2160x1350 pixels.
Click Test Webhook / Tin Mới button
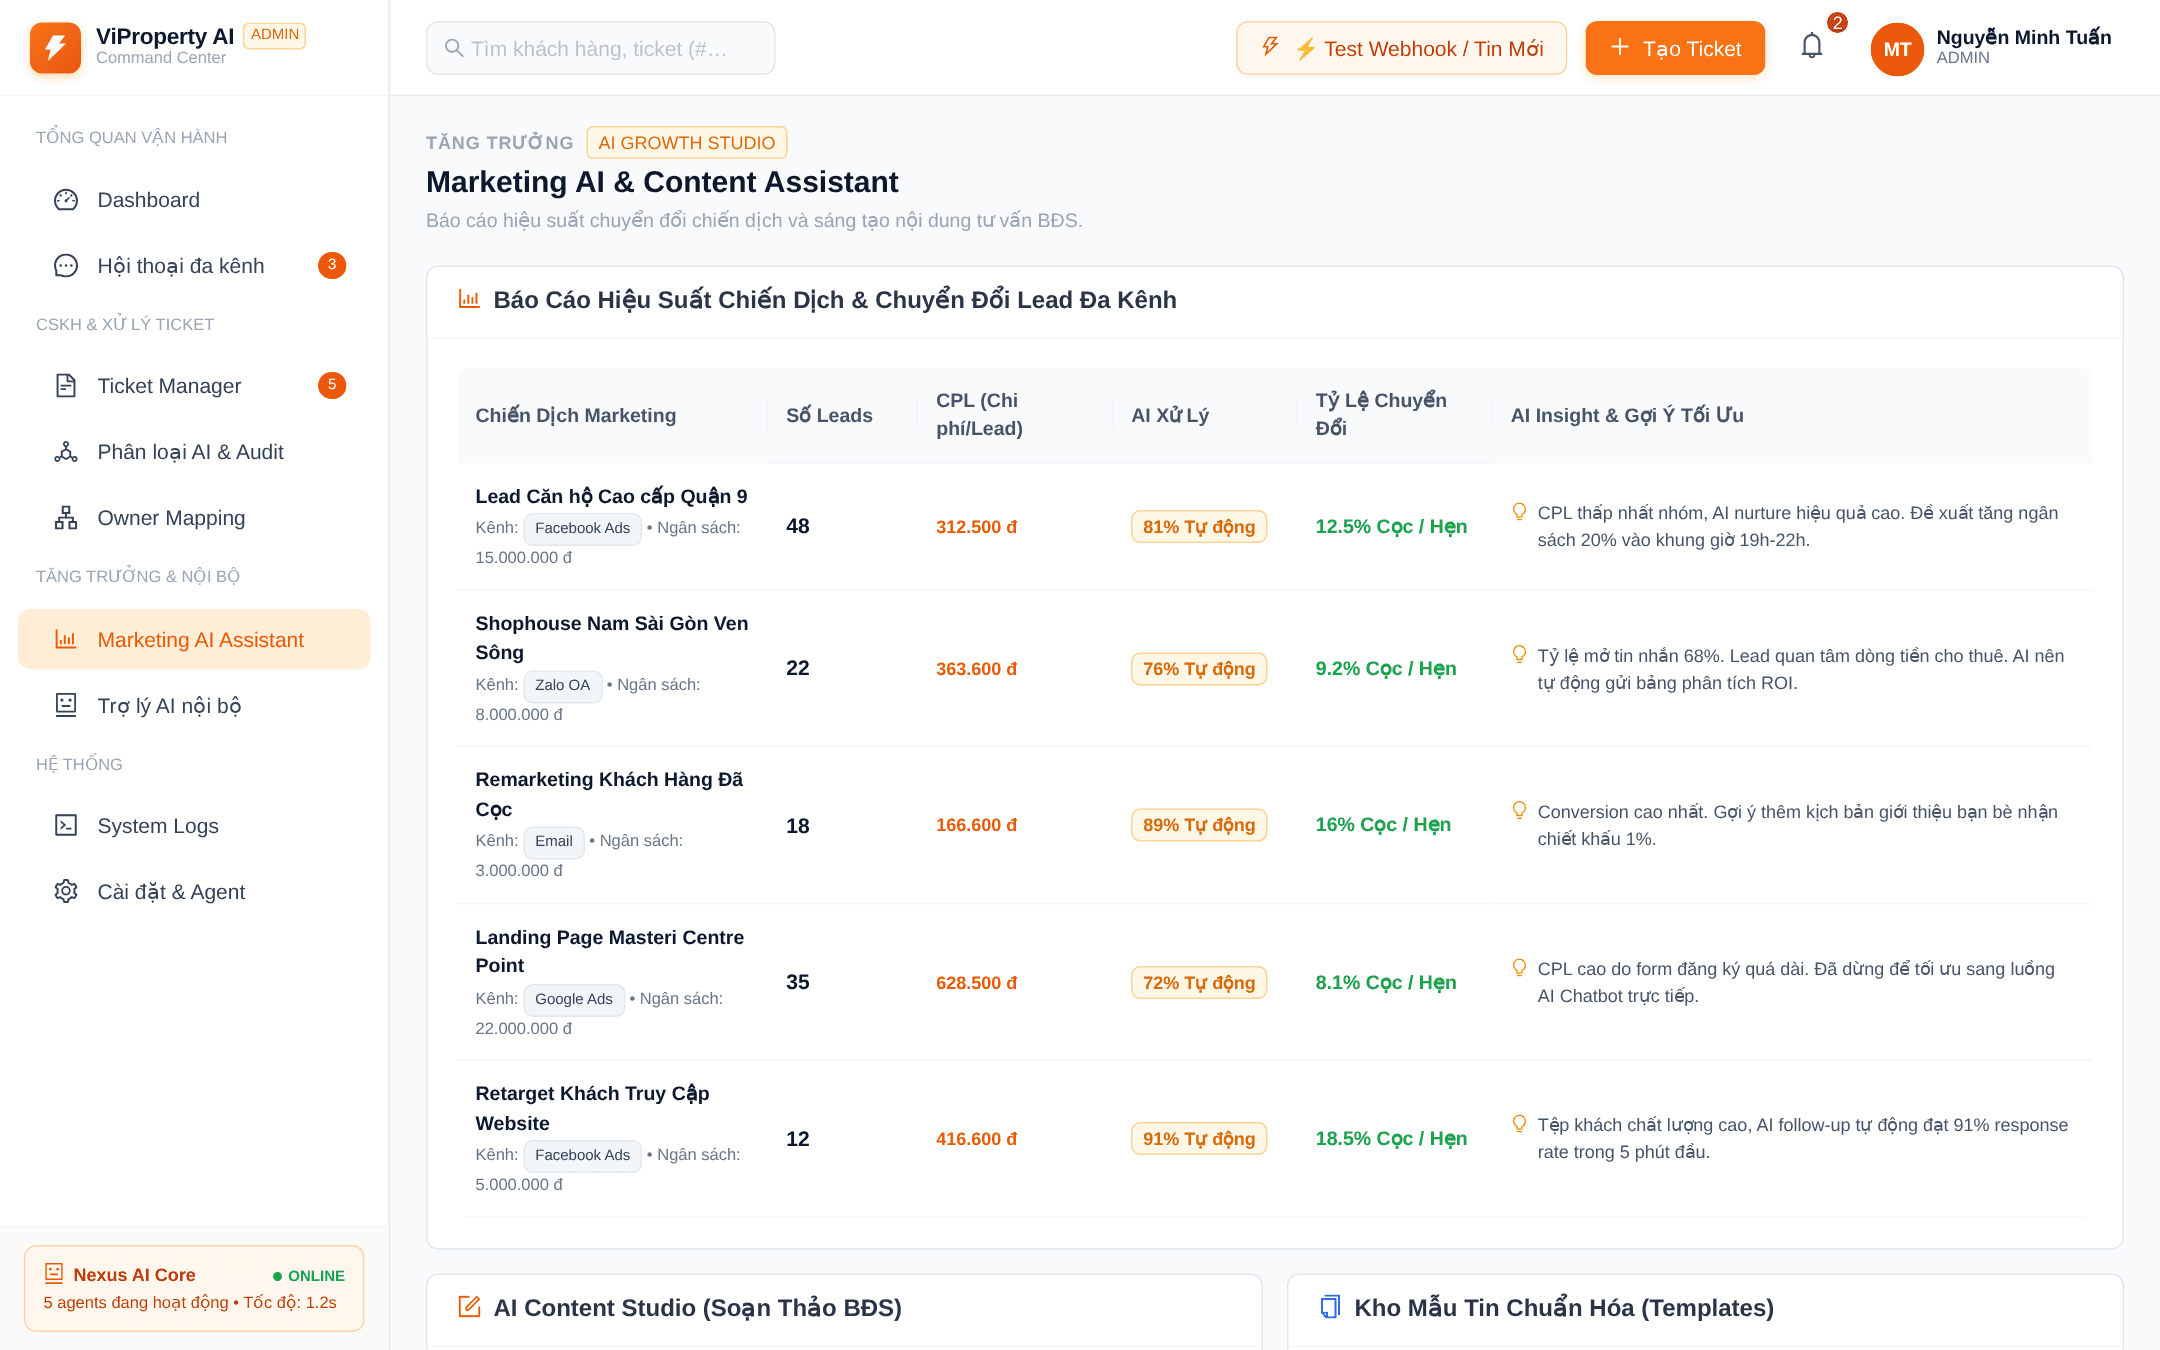(x=1401, y=48)
